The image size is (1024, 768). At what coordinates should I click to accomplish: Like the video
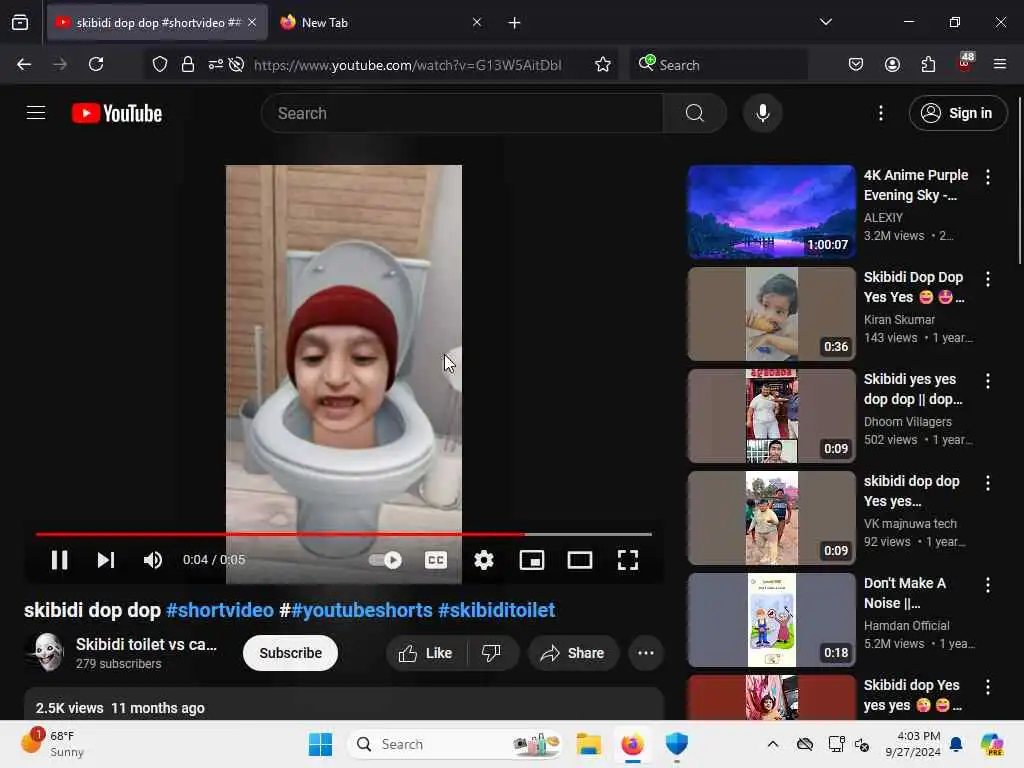click(x=426, y=653)
